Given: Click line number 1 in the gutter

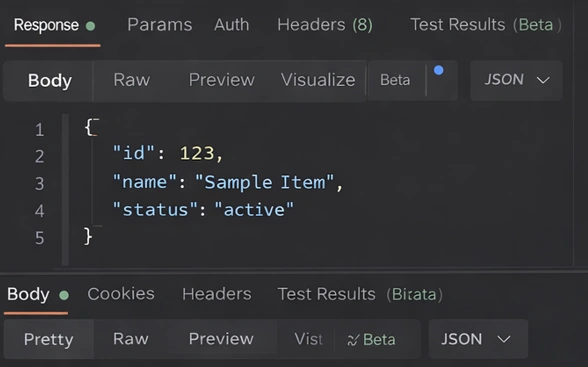Looking at the screenshot, I should point(39,130).
